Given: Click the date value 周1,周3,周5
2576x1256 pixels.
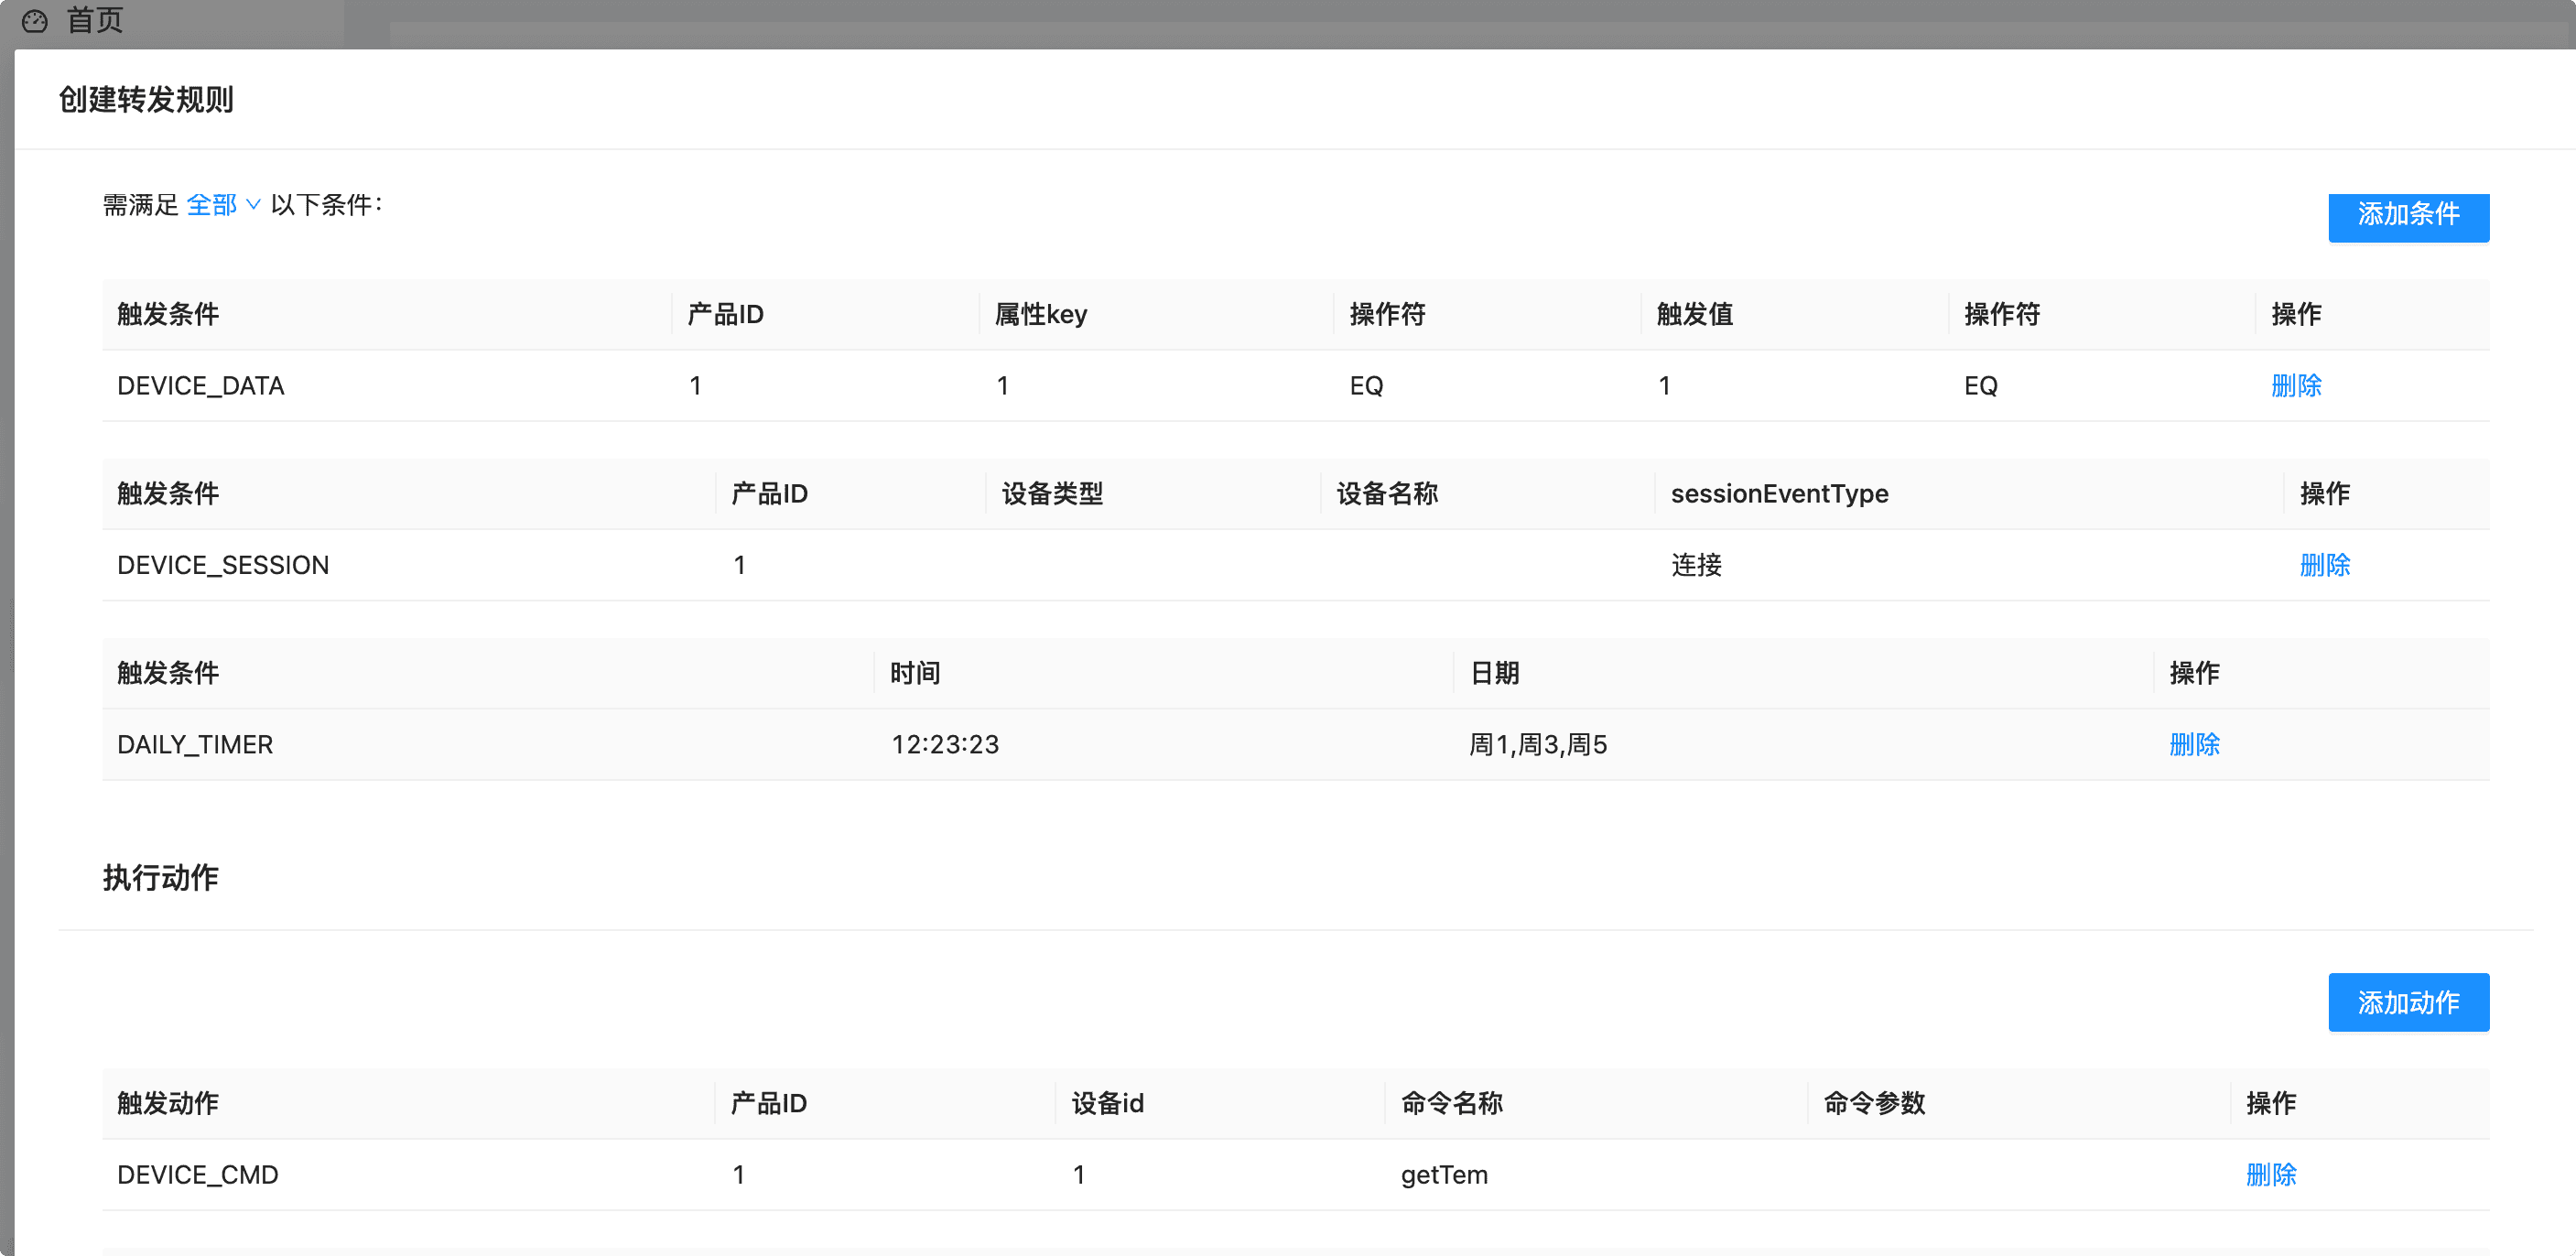Looking at the screenshot, I should coord(1538,745).
